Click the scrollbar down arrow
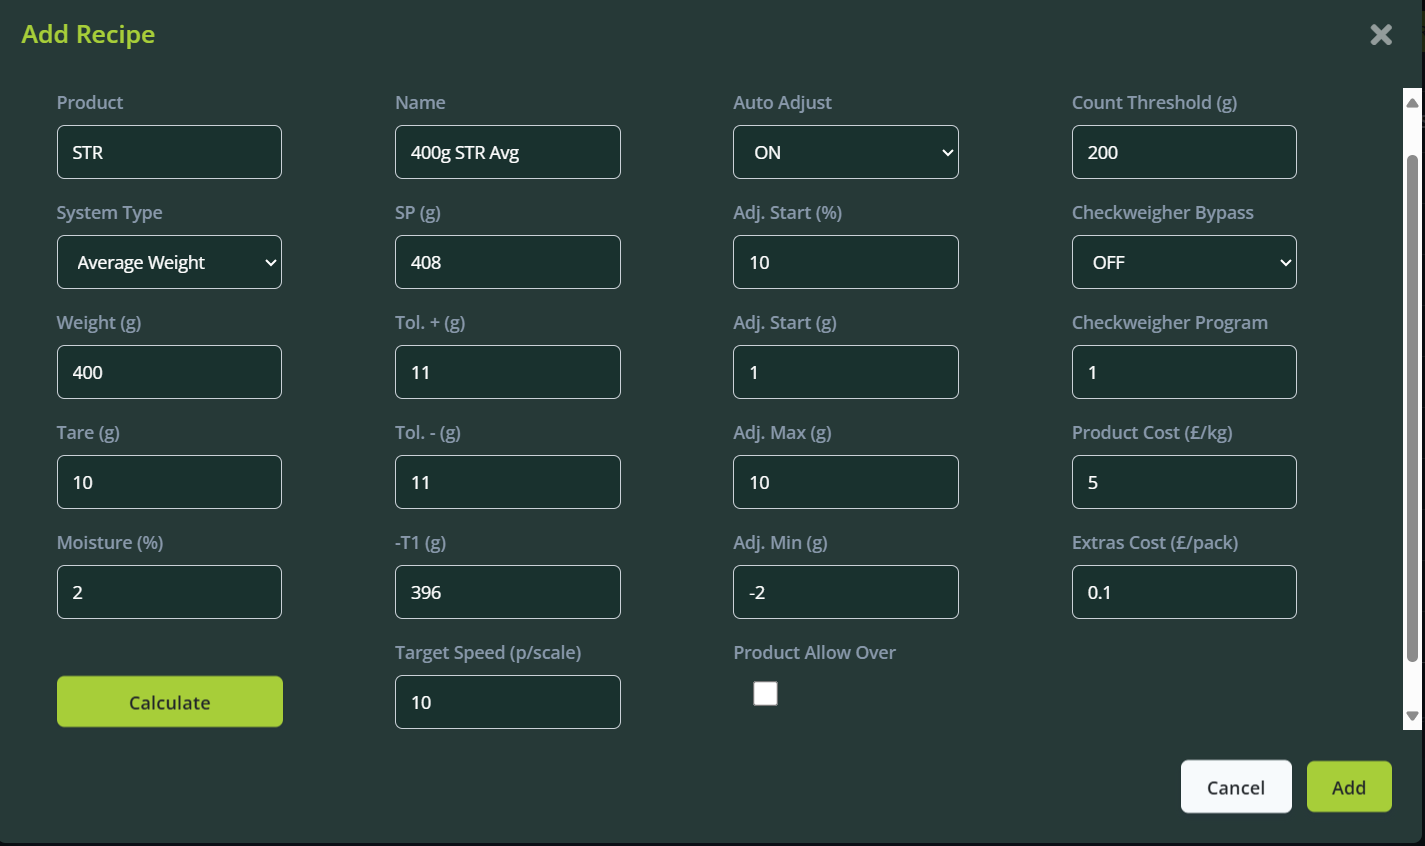This screenshot has height=846, width=1425. tap(1412, 716)
